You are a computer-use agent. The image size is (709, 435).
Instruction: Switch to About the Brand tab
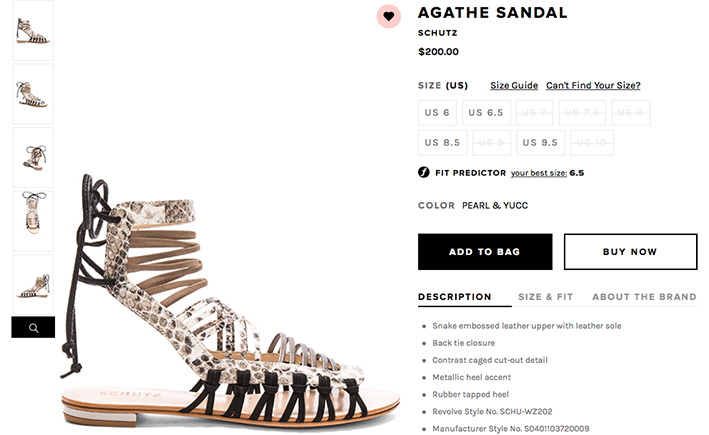click(x=644, y=297)
